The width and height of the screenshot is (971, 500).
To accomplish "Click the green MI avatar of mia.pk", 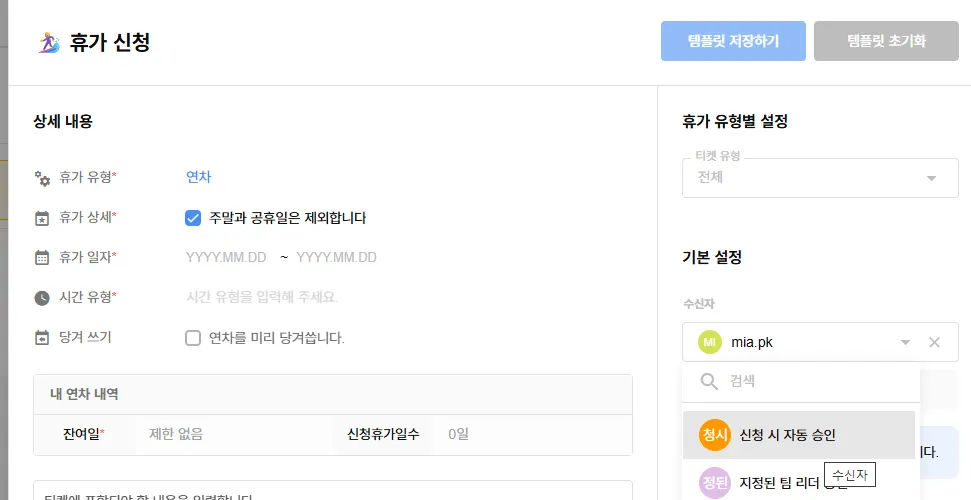I will pyautogui.click(x=710, y=342).
